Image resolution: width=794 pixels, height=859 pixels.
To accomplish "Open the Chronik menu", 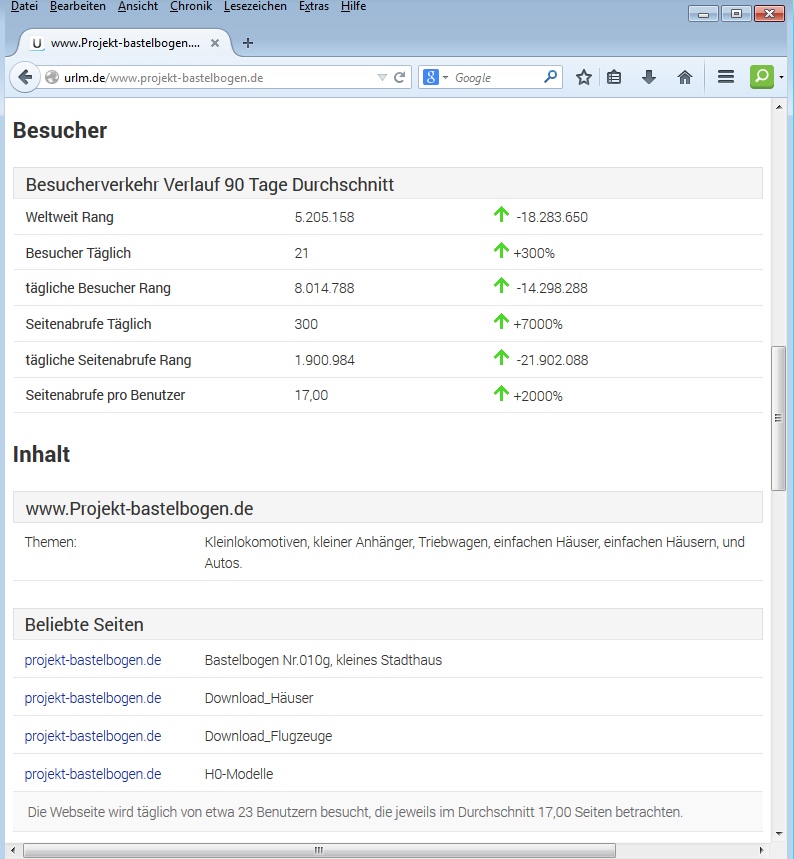I will [191, 7].
